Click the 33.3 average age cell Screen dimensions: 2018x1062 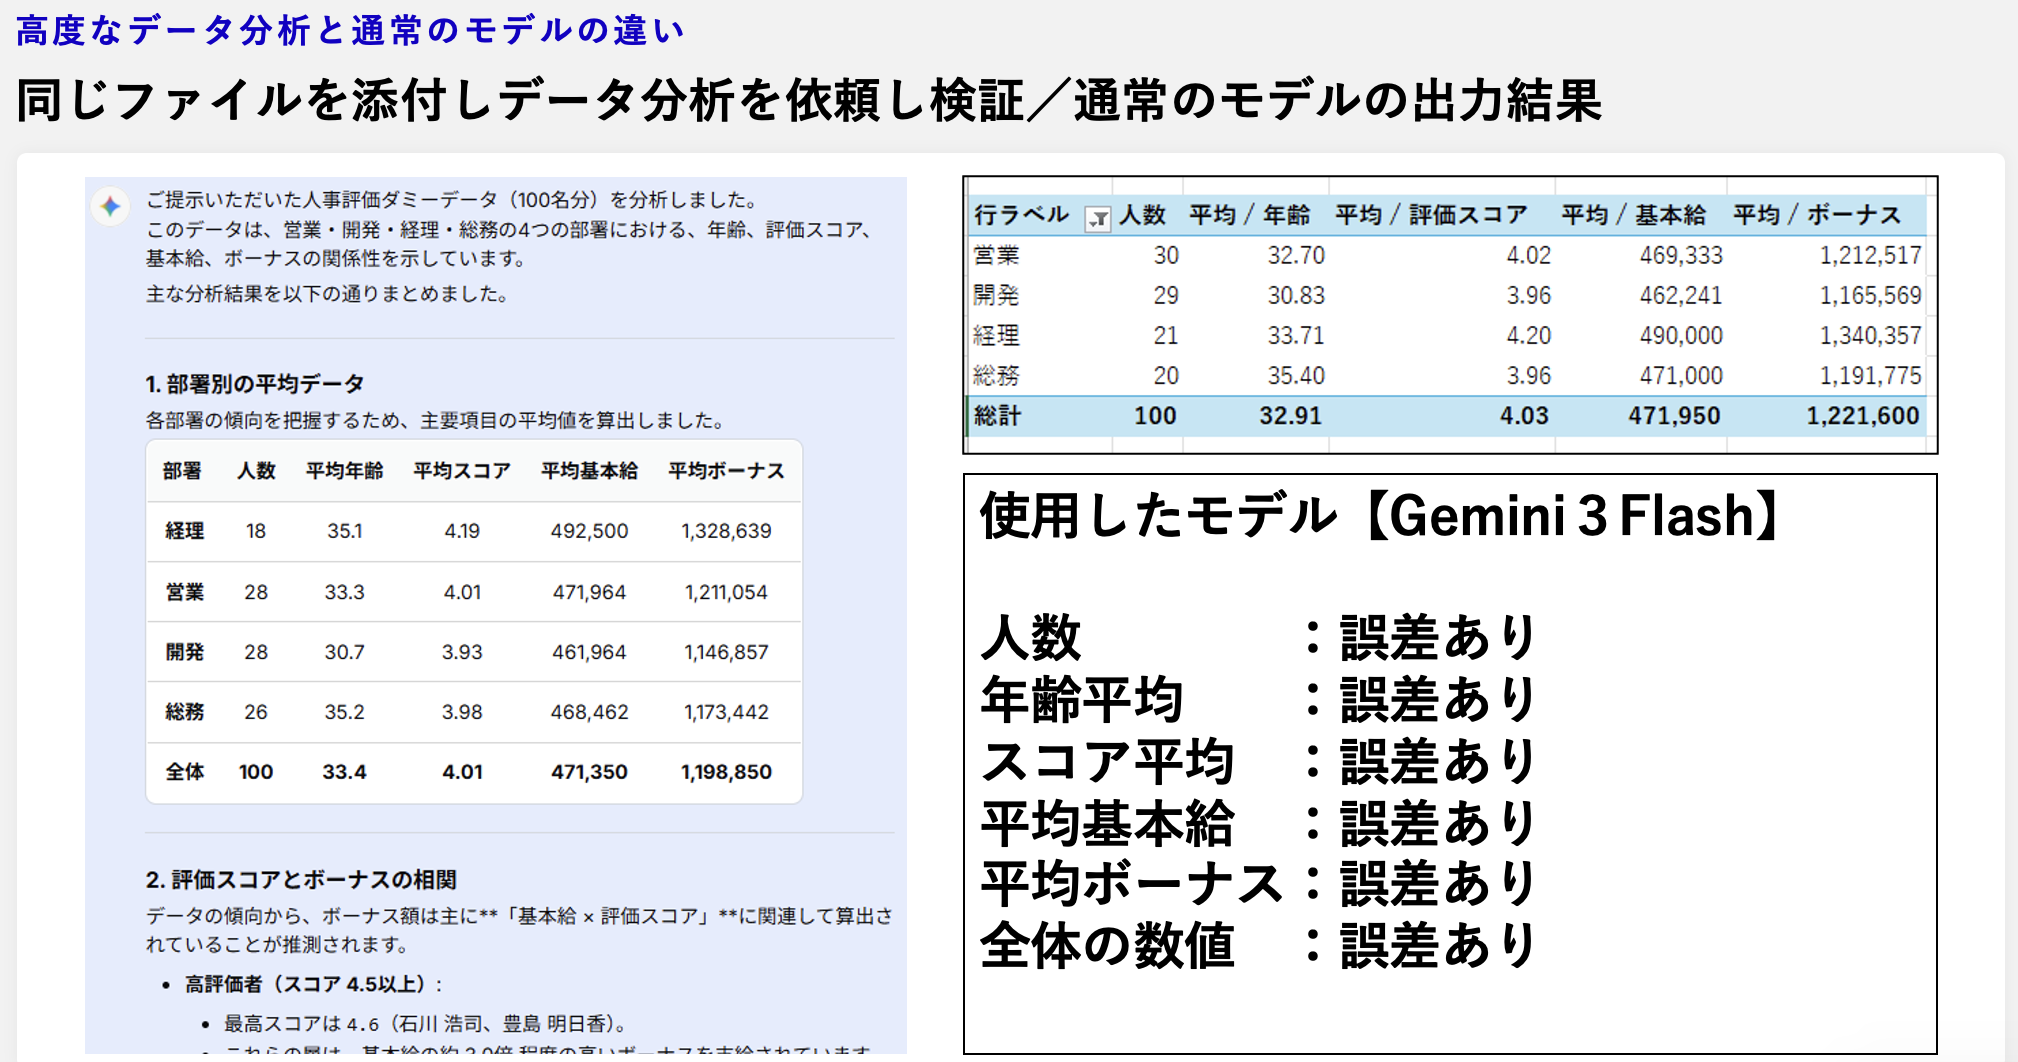pyautogui.click(x=344, y=592)
